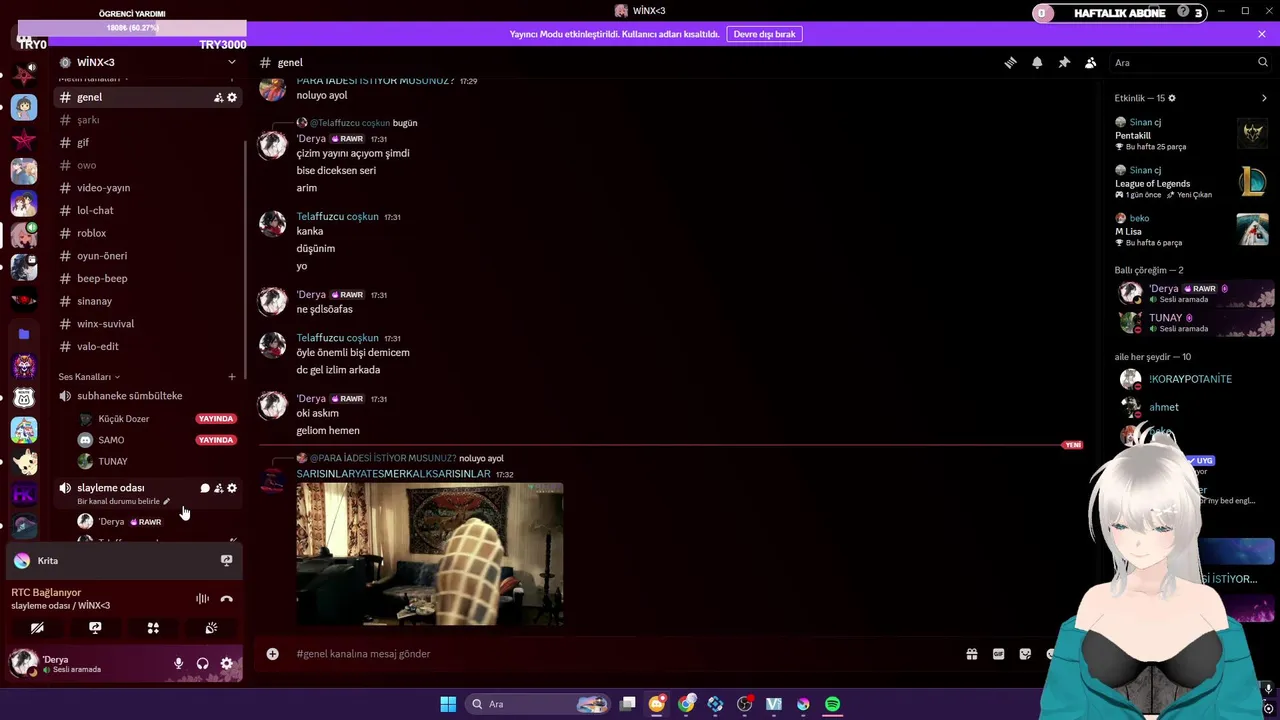Edit the genel channel settings gear
1280x720 pixels.
click(232, 97)
